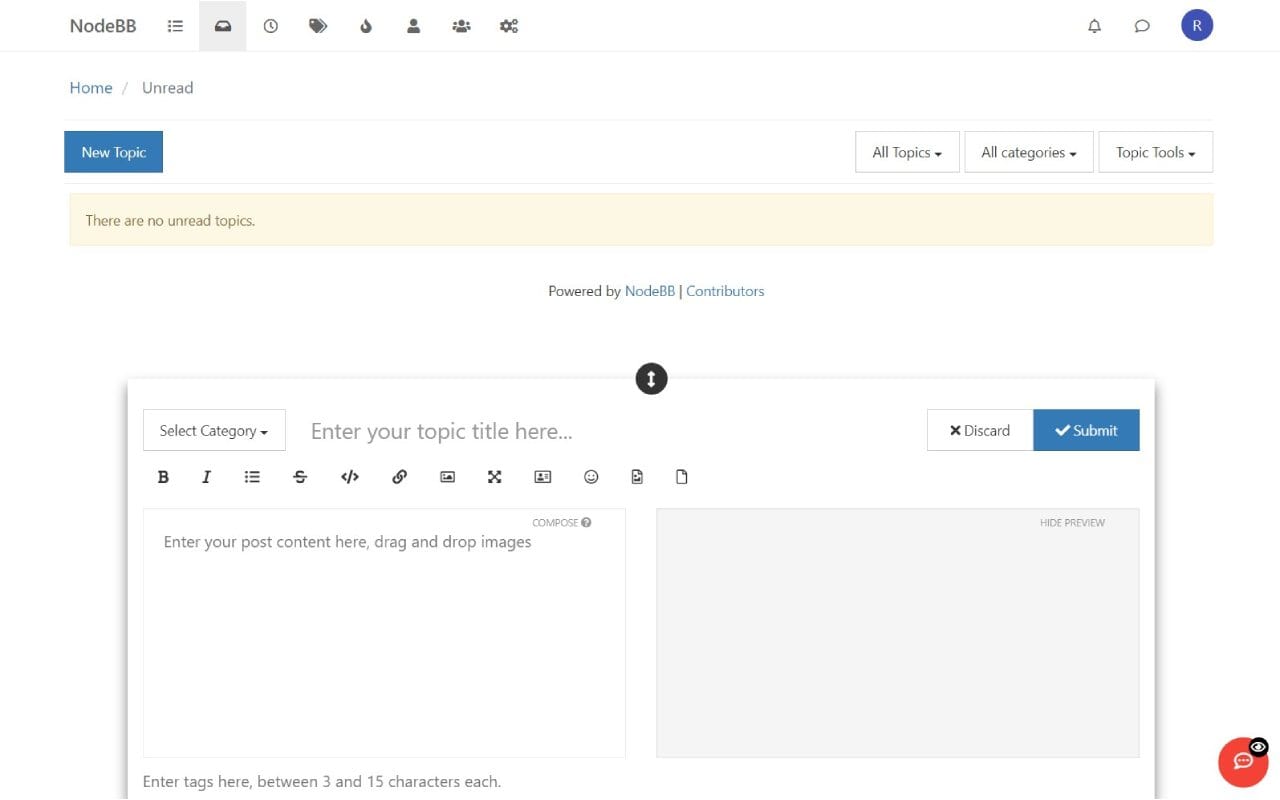Open the Tags page from the navbar
The width and height of the screenshot is (1280, 800).
tap(318, 25)
